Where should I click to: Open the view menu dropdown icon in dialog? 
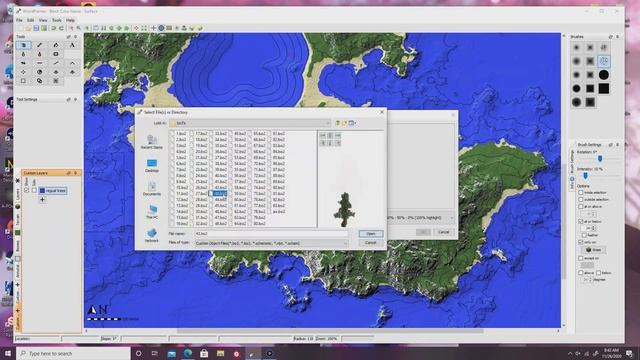(x=352, y=123)
